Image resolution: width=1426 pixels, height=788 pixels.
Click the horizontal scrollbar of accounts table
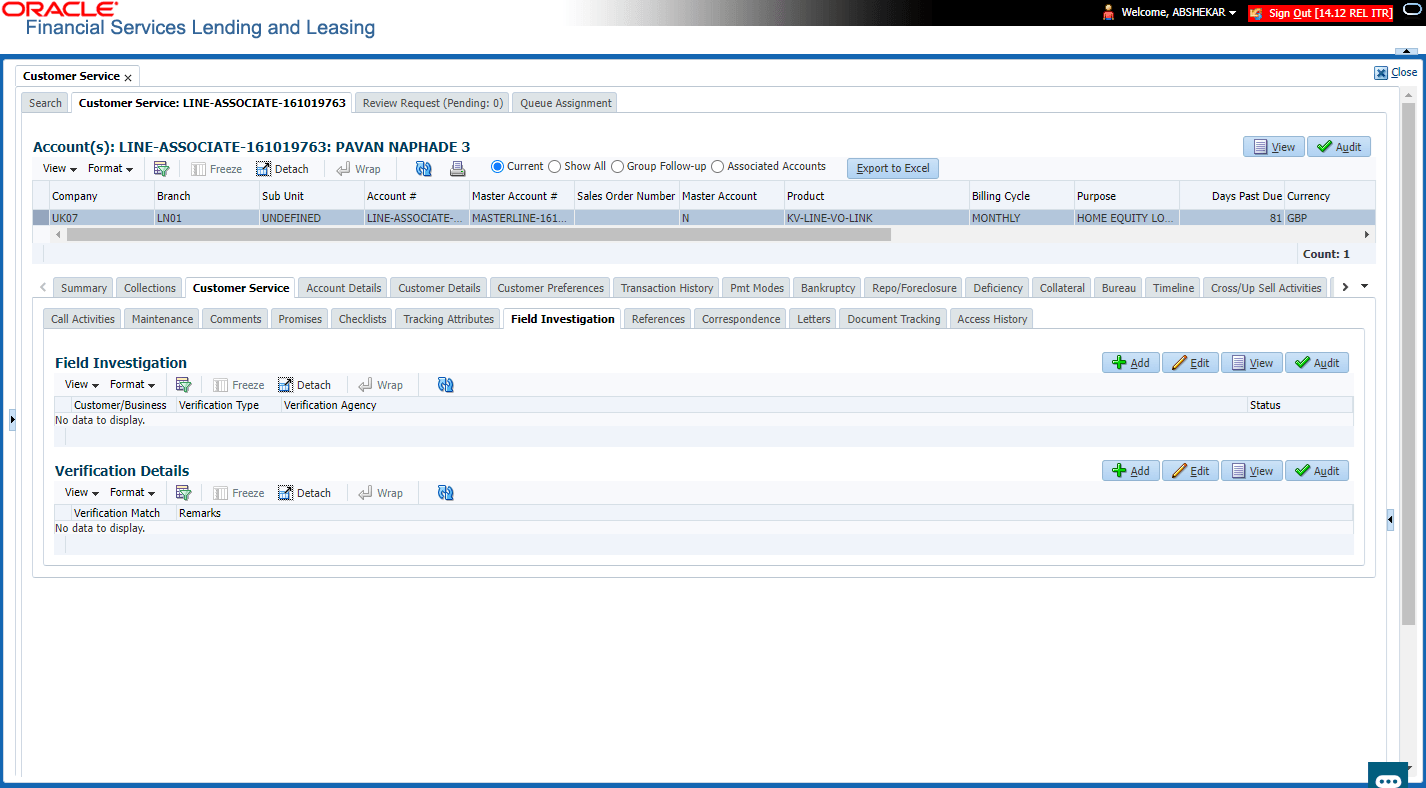click(479, 234)
